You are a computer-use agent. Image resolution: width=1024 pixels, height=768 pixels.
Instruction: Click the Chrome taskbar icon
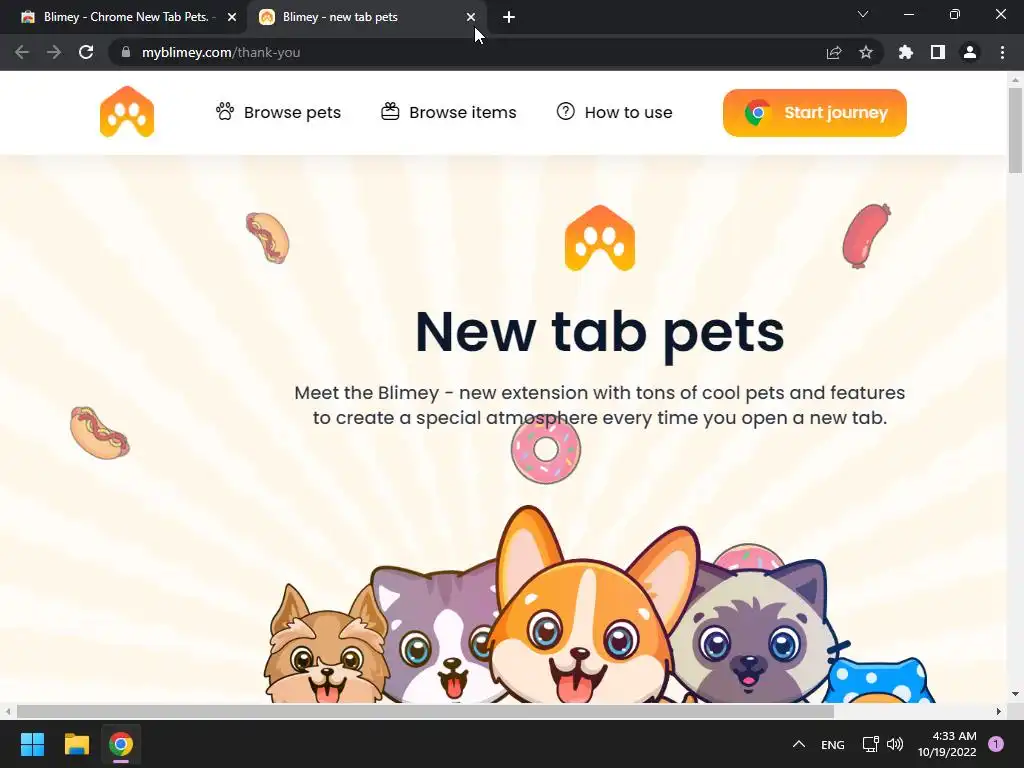(121, 744)
